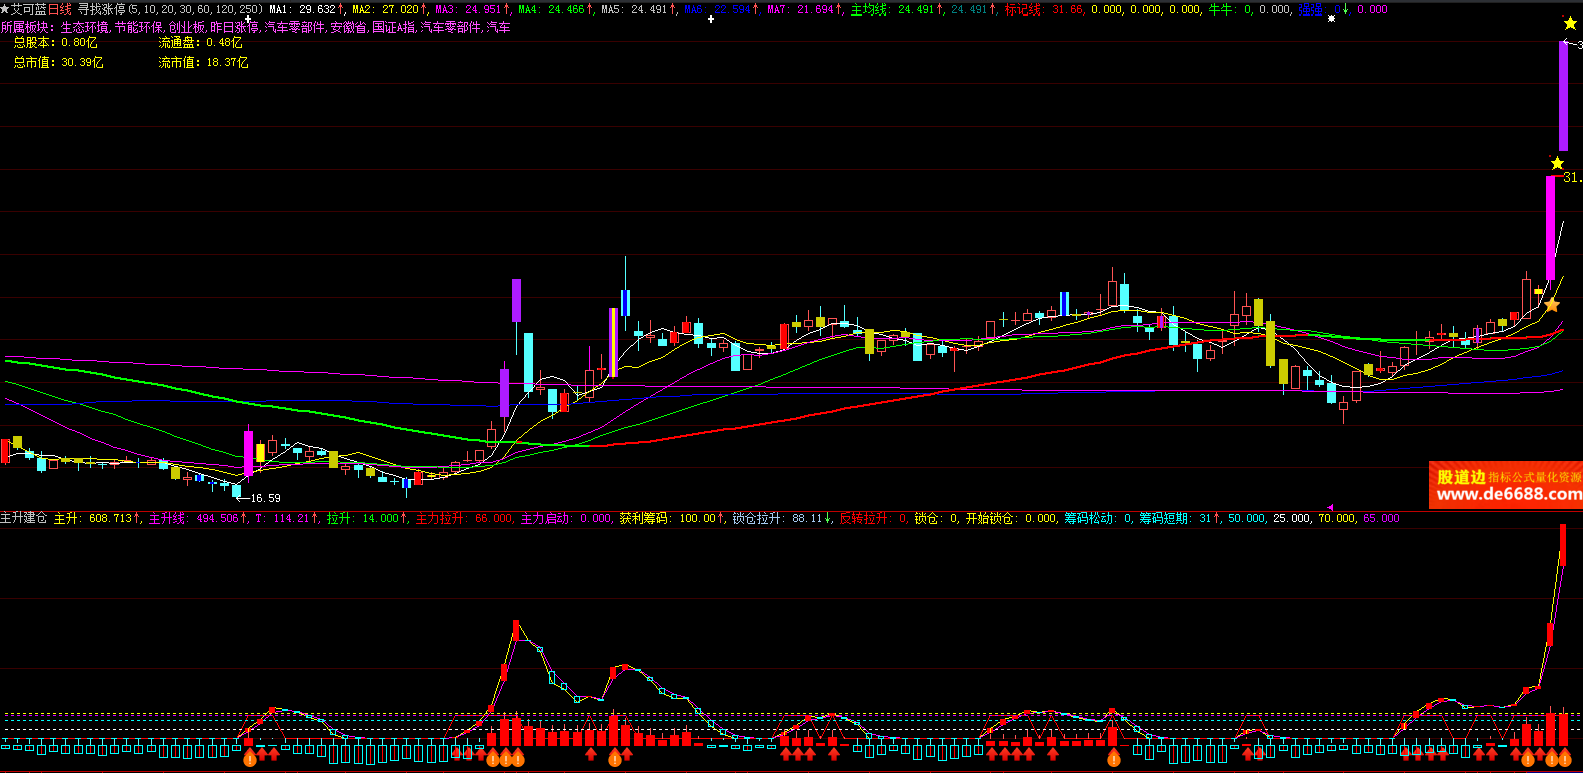
Task: Click the star icon before 艾可蓝 stock name
Action: [5, 9]
